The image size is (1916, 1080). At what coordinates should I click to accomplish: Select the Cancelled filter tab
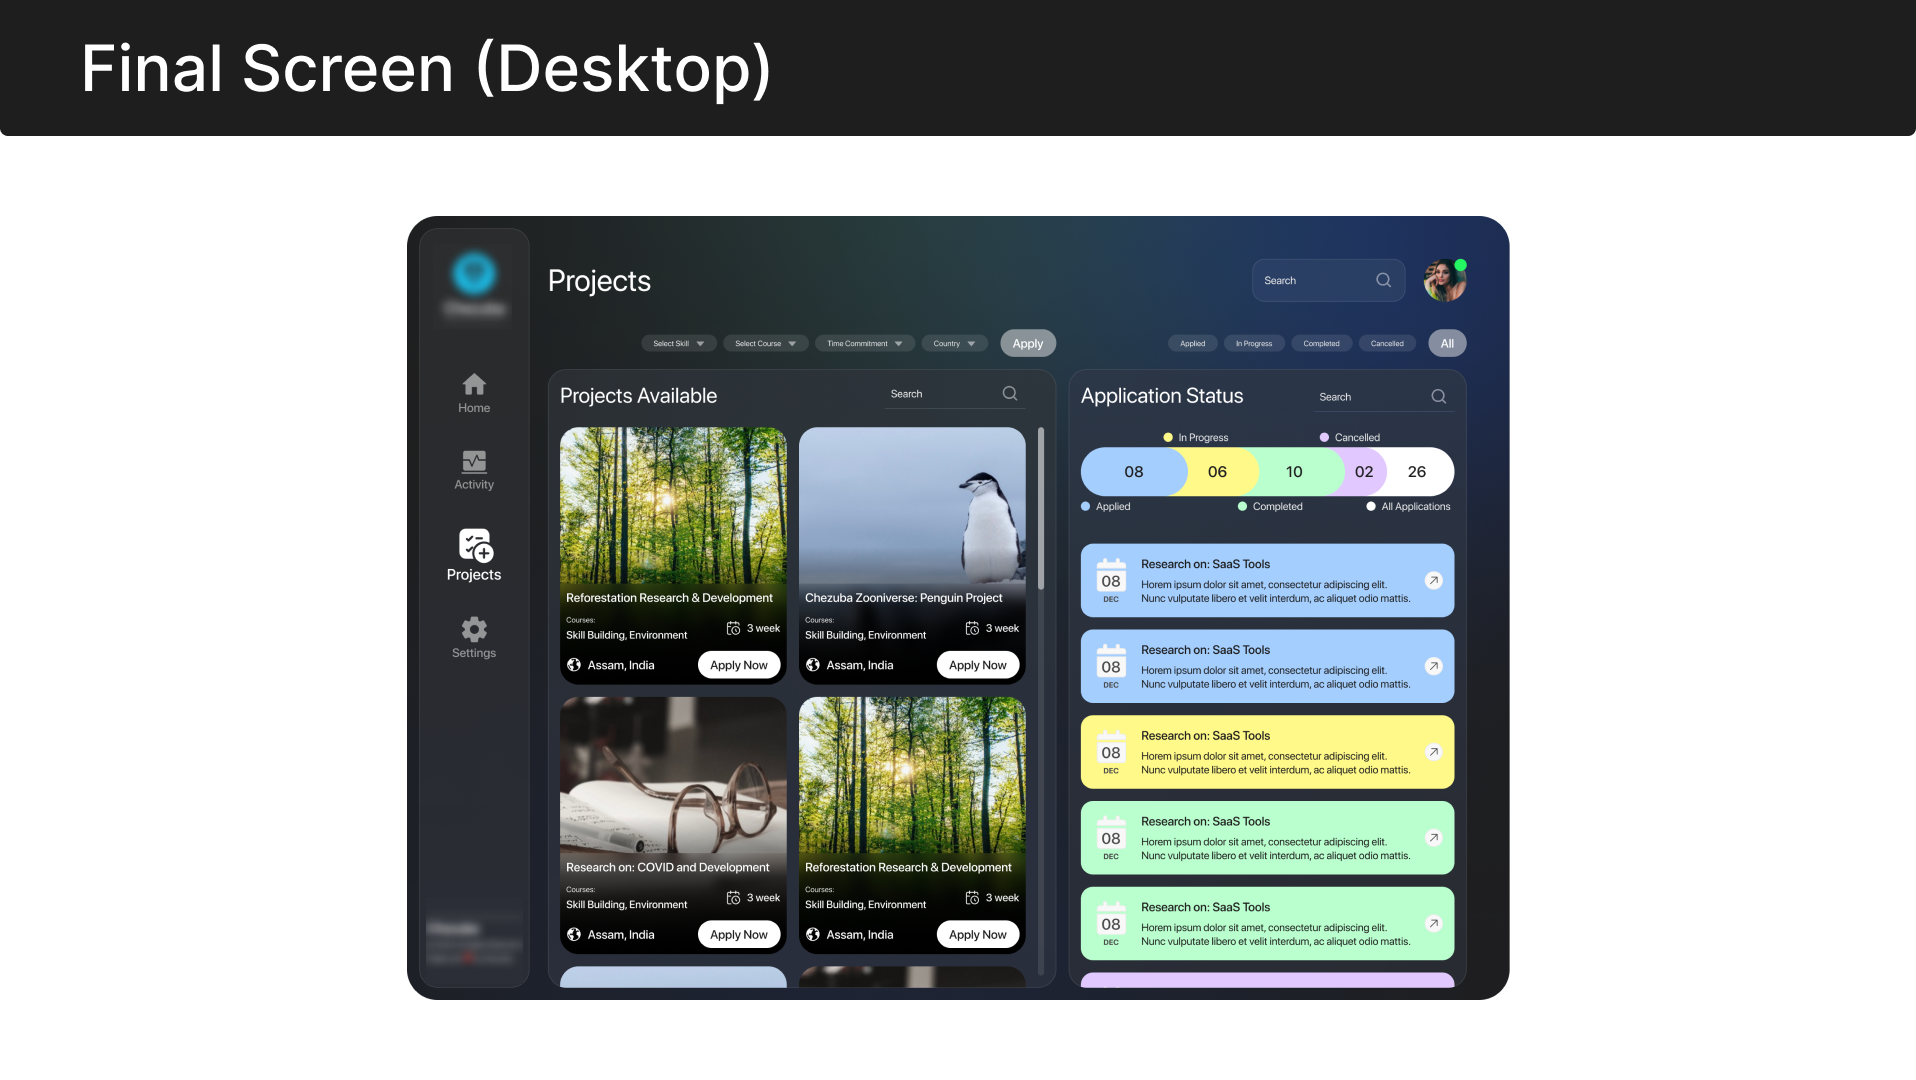tap(1387, 343)
